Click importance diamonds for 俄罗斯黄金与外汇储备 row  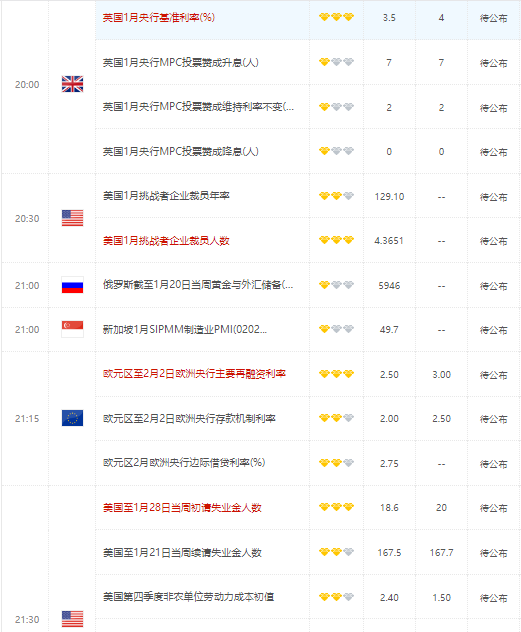pos(336,285)
